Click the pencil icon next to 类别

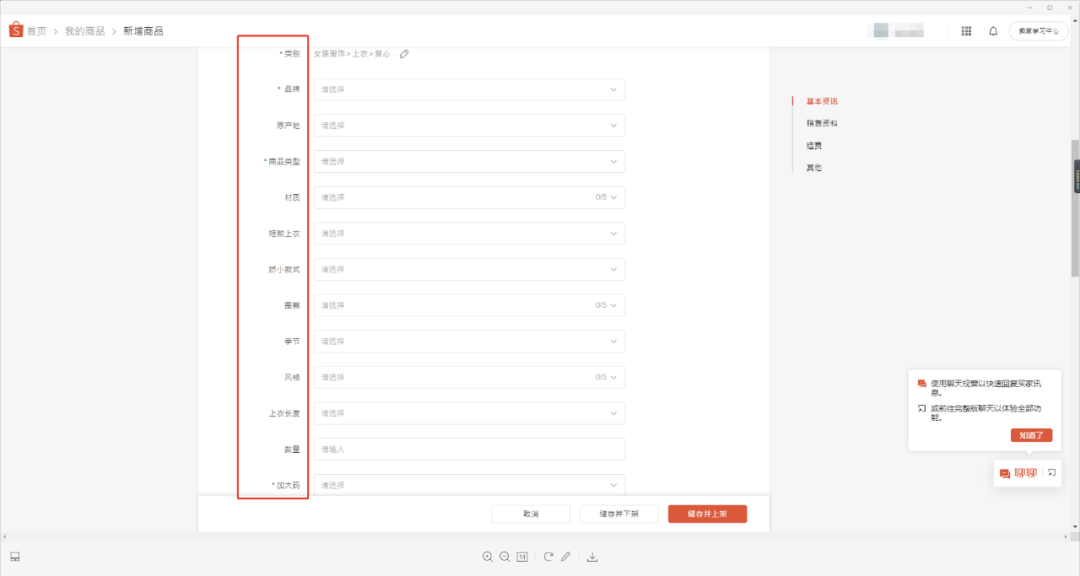point(404,54)
